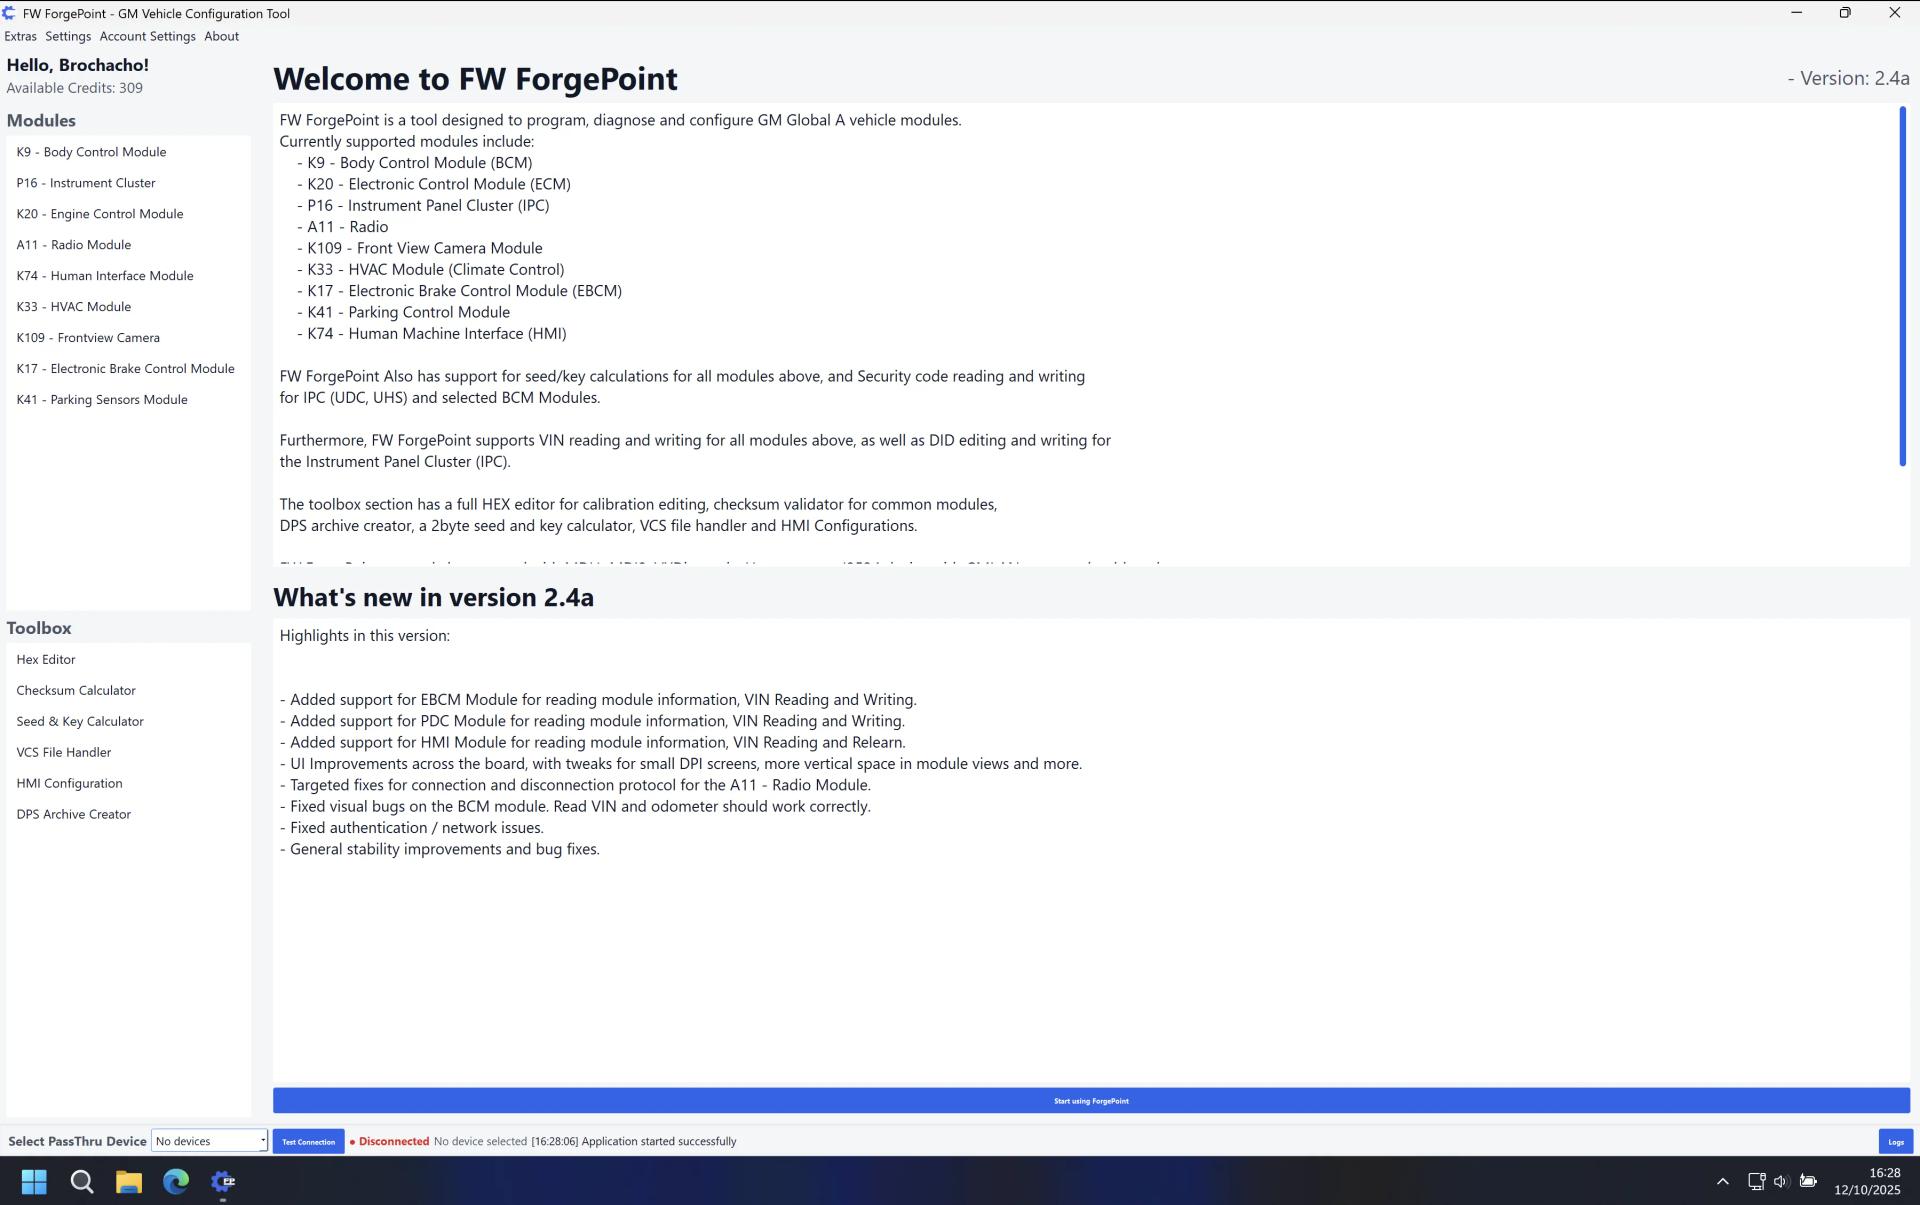
Task: Click the Modules section header
Action: pyautogui.click(x=41, y=120)
